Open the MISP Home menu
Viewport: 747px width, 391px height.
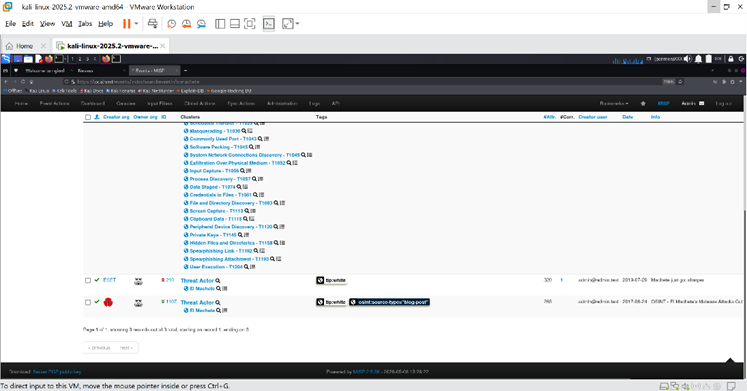(x=21, y=103)
